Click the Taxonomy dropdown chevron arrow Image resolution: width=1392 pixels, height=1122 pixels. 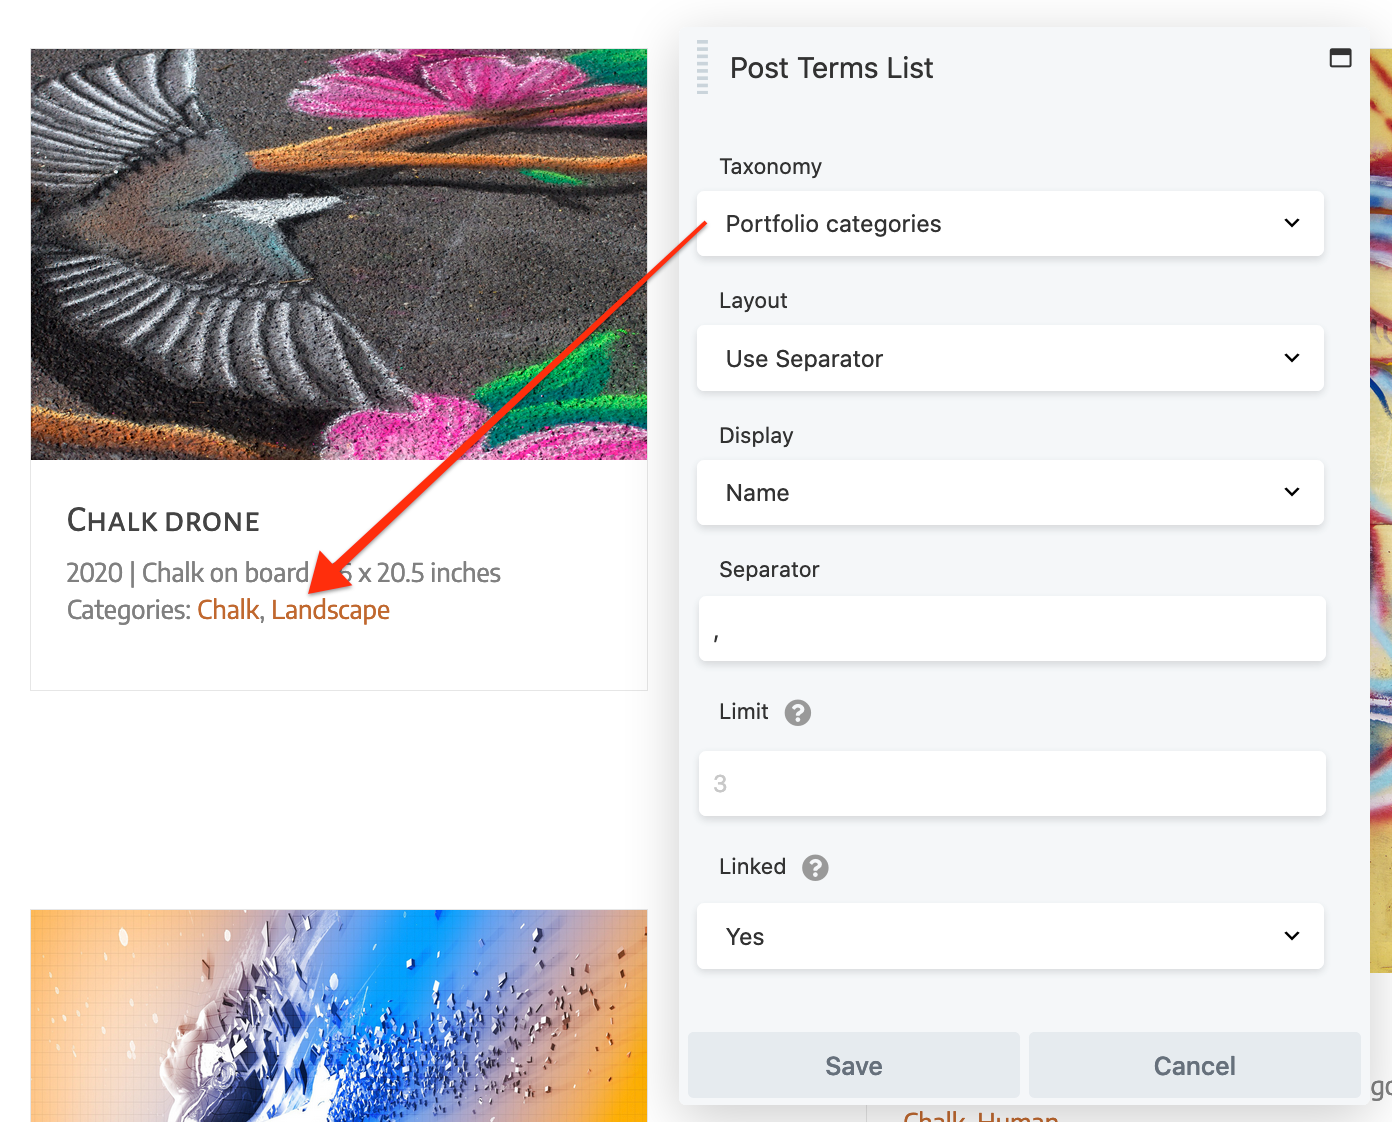(x=1292, y=223)
